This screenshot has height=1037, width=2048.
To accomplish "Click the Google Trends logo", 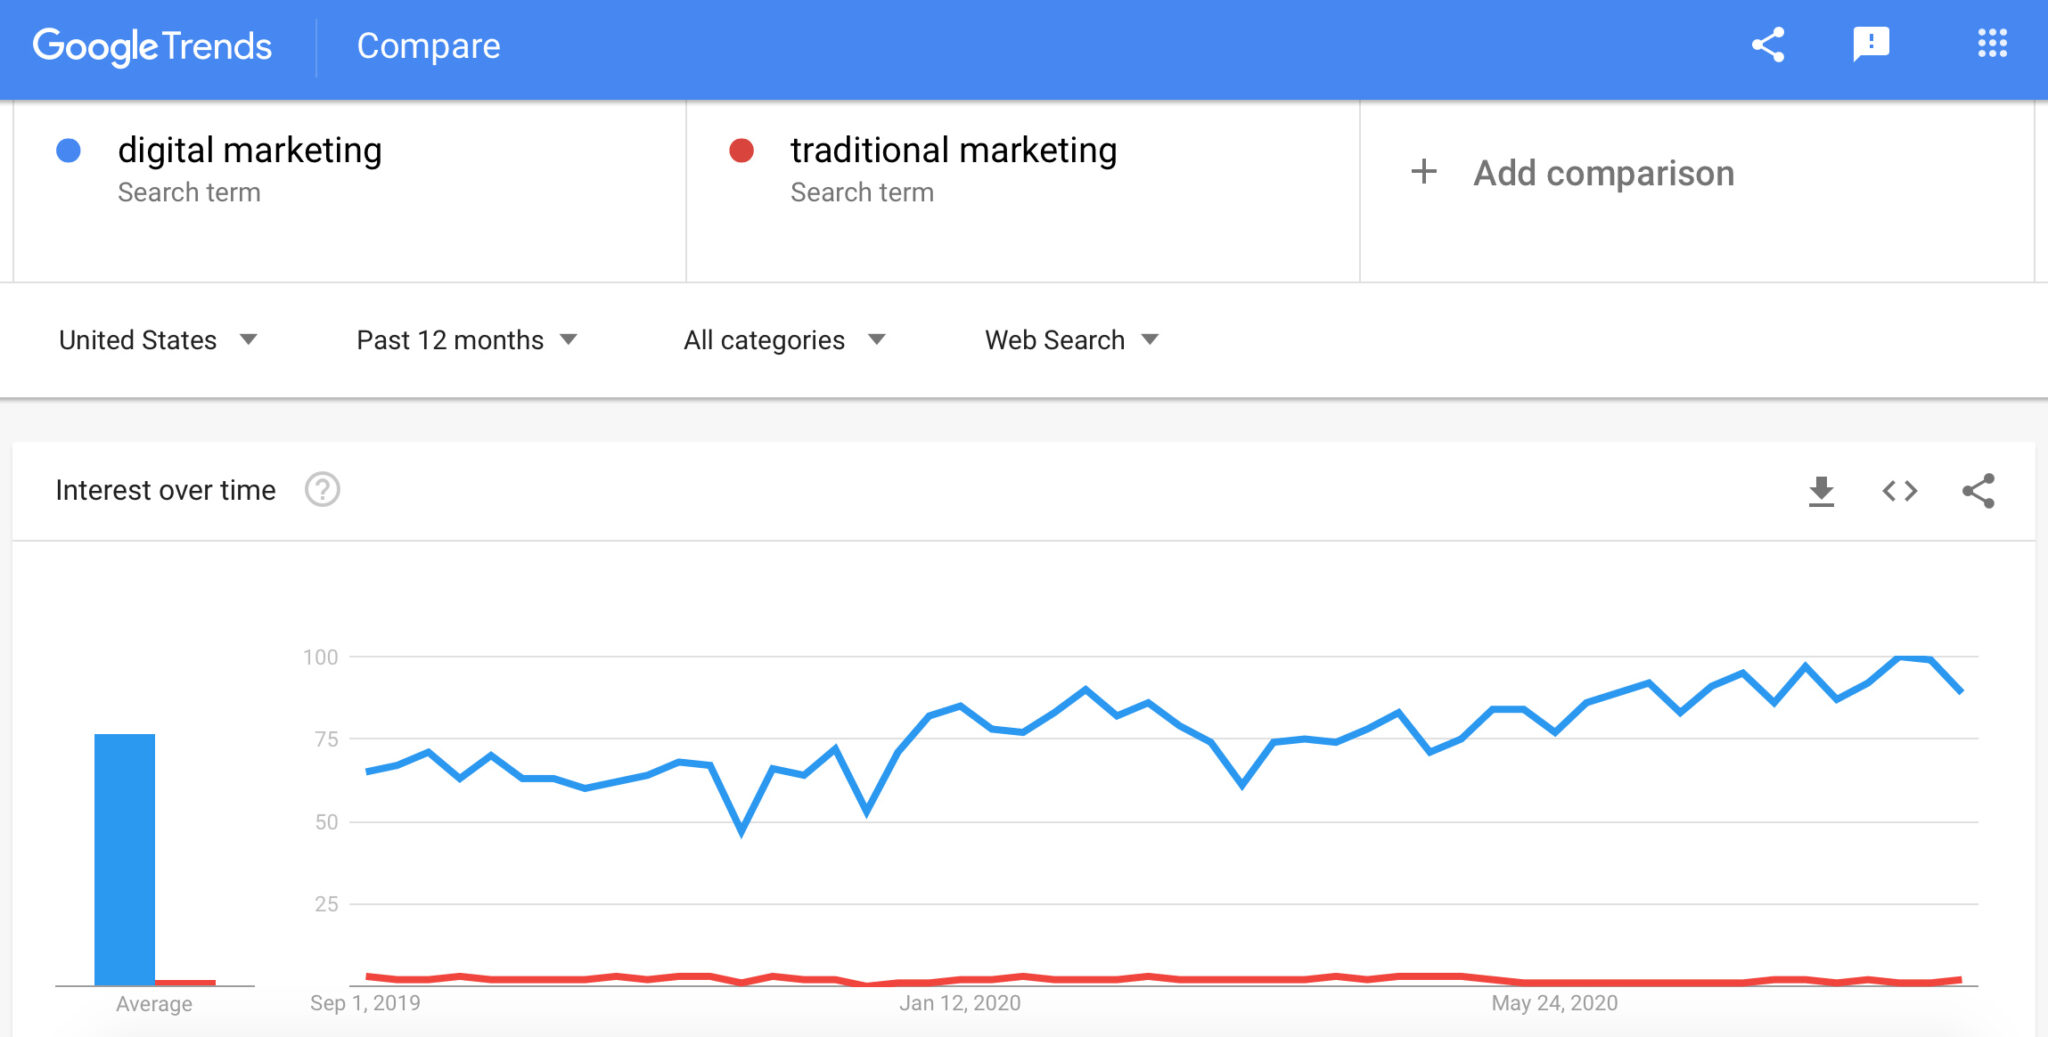I will [x=152, y=45].
